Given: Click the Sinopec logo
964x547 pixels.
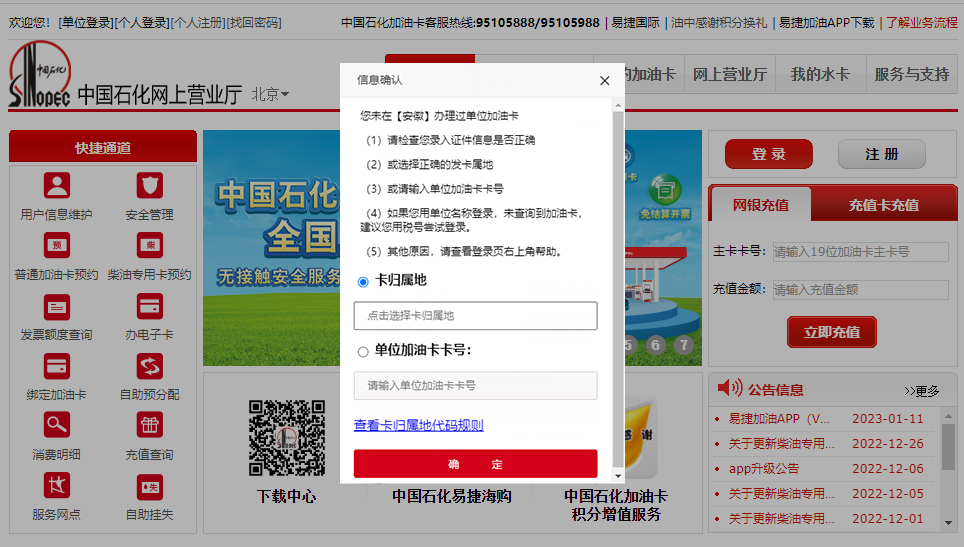Looking at the screenshot, I should coord(39,74).
